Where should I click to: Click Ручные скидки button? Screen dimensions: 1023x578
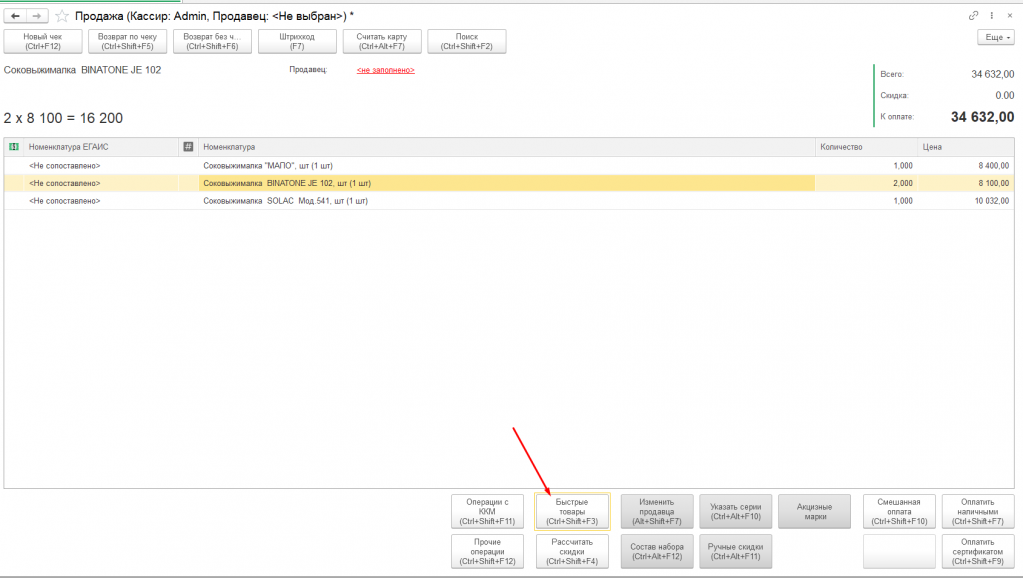(x=736, y=551)
